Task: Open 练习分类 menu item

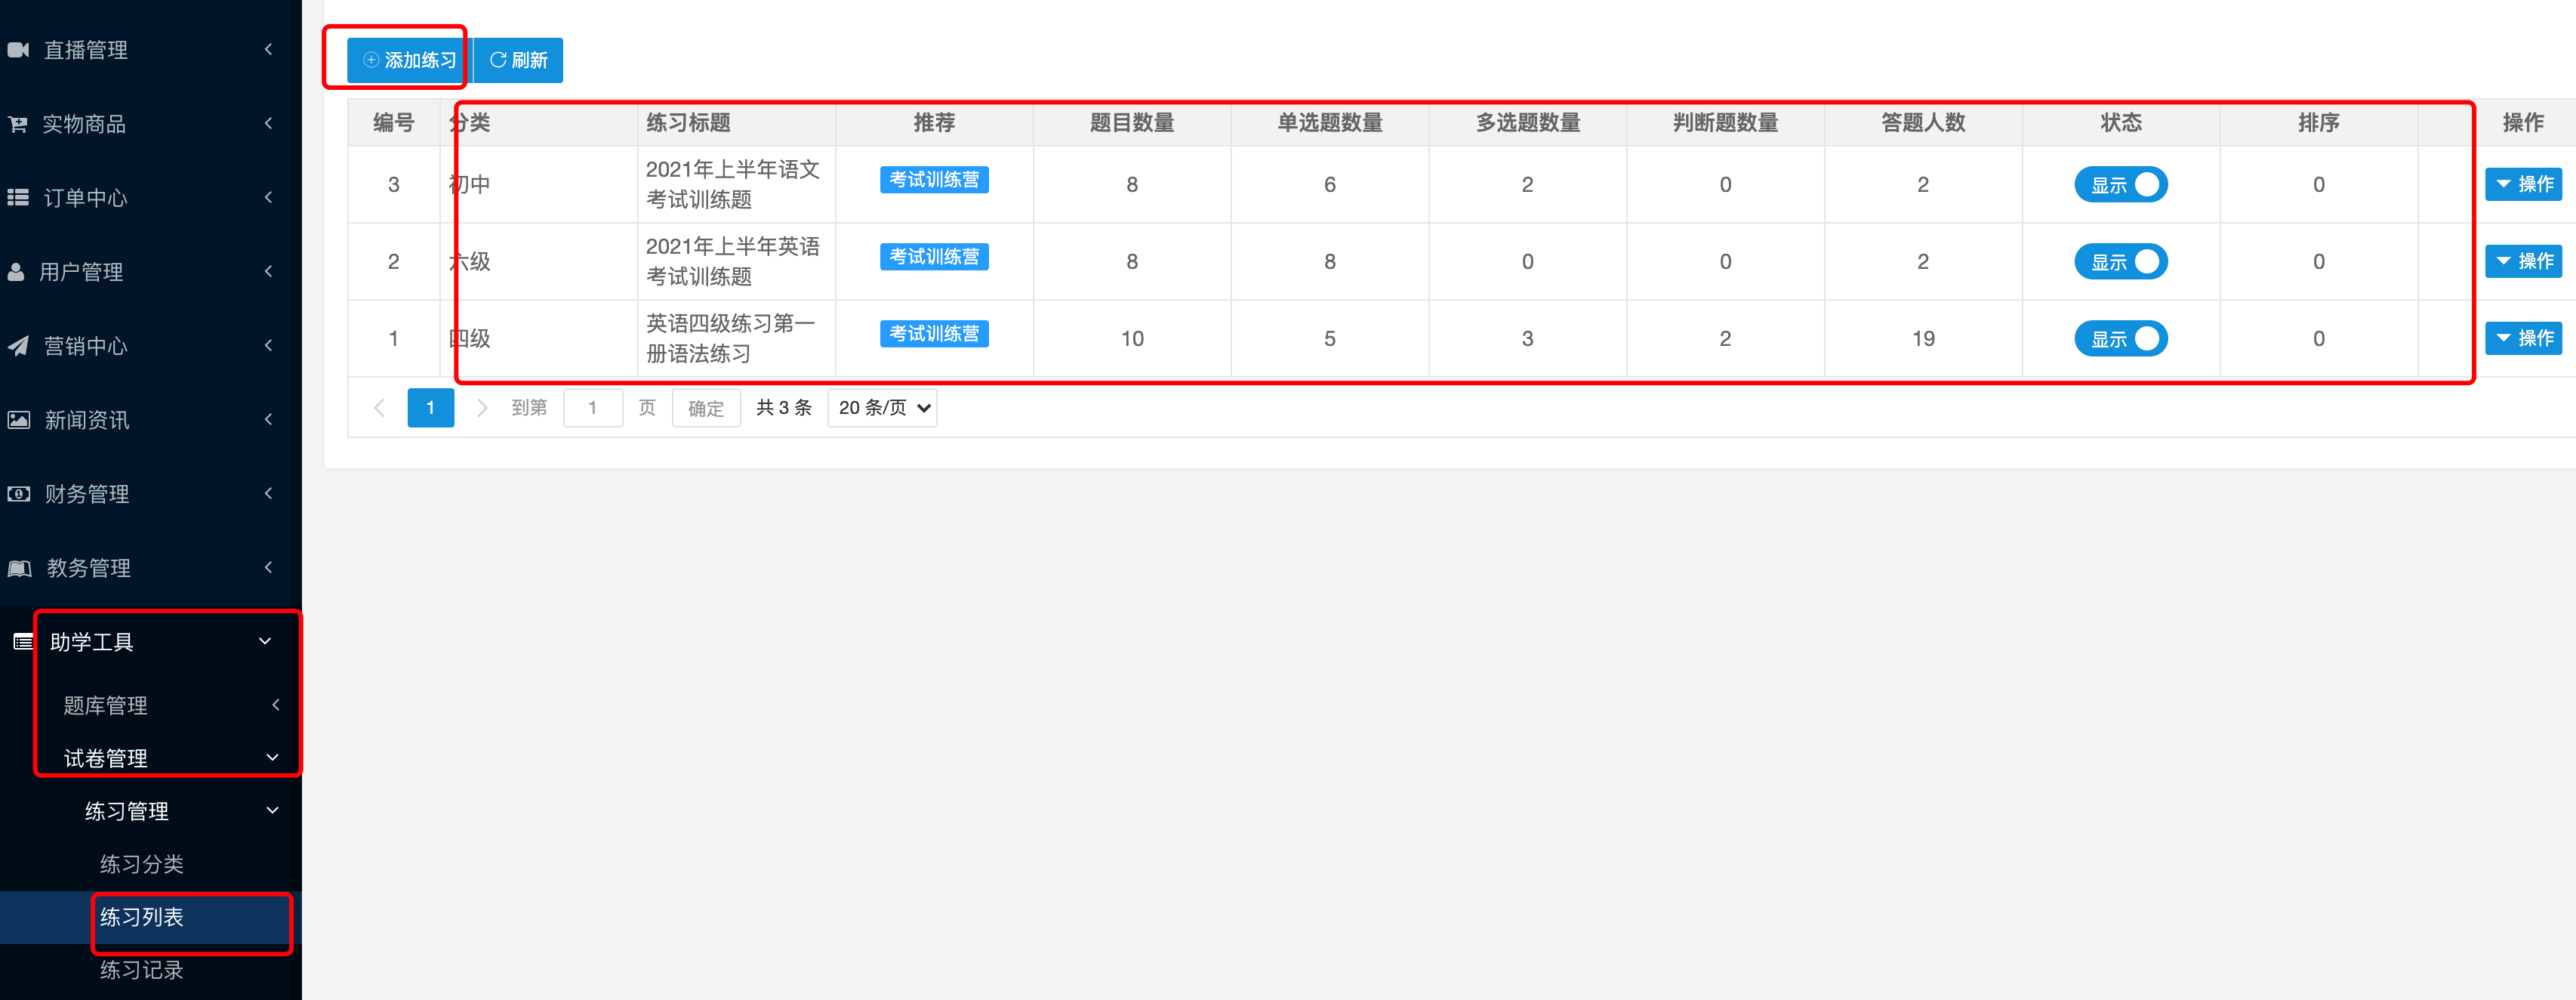Action: click(x=151, y=864)
